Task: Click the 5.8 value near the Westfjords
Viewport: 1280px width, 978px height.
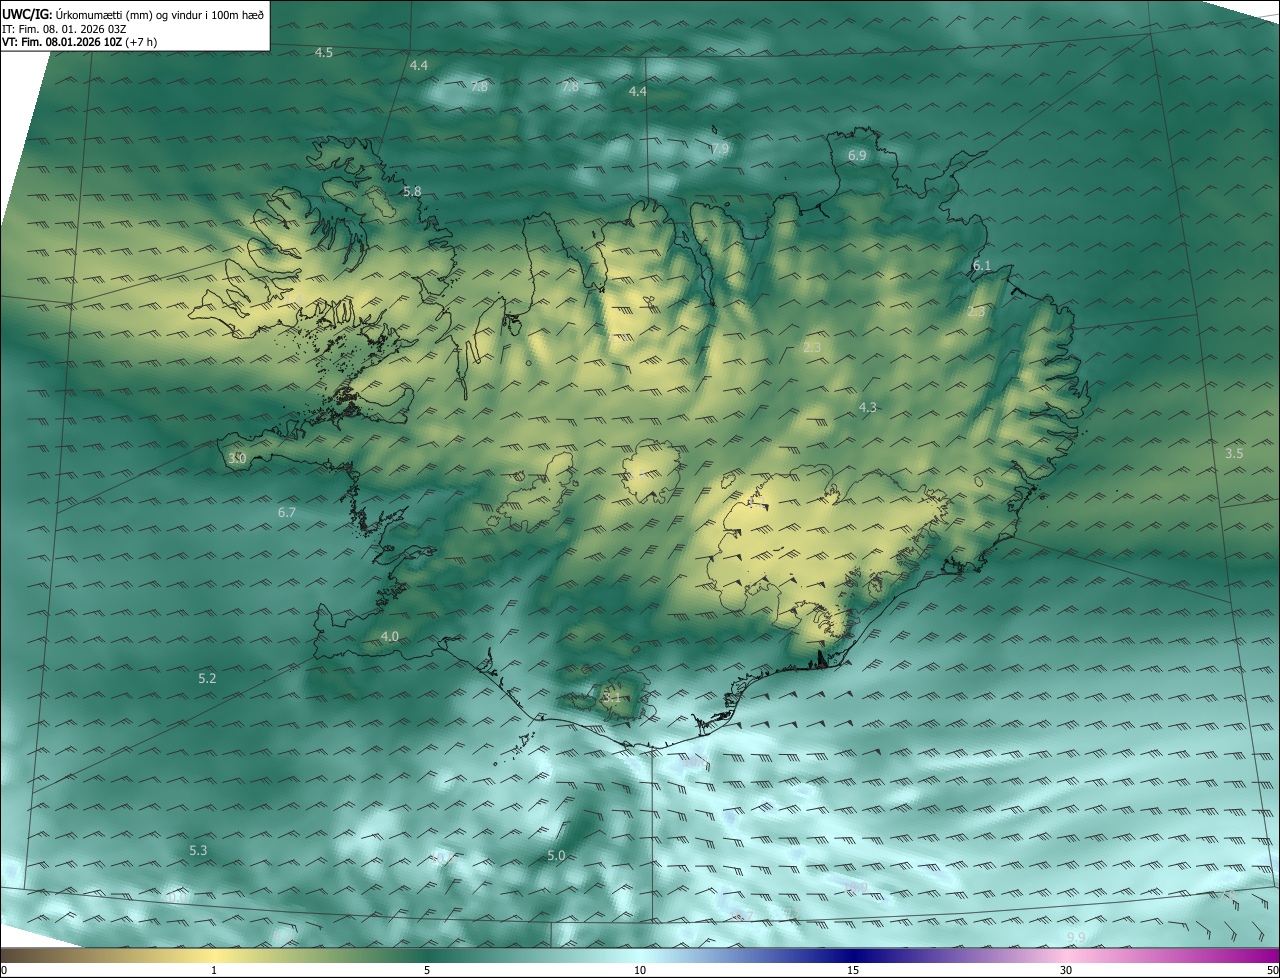Action: click(x=412, y=191)
